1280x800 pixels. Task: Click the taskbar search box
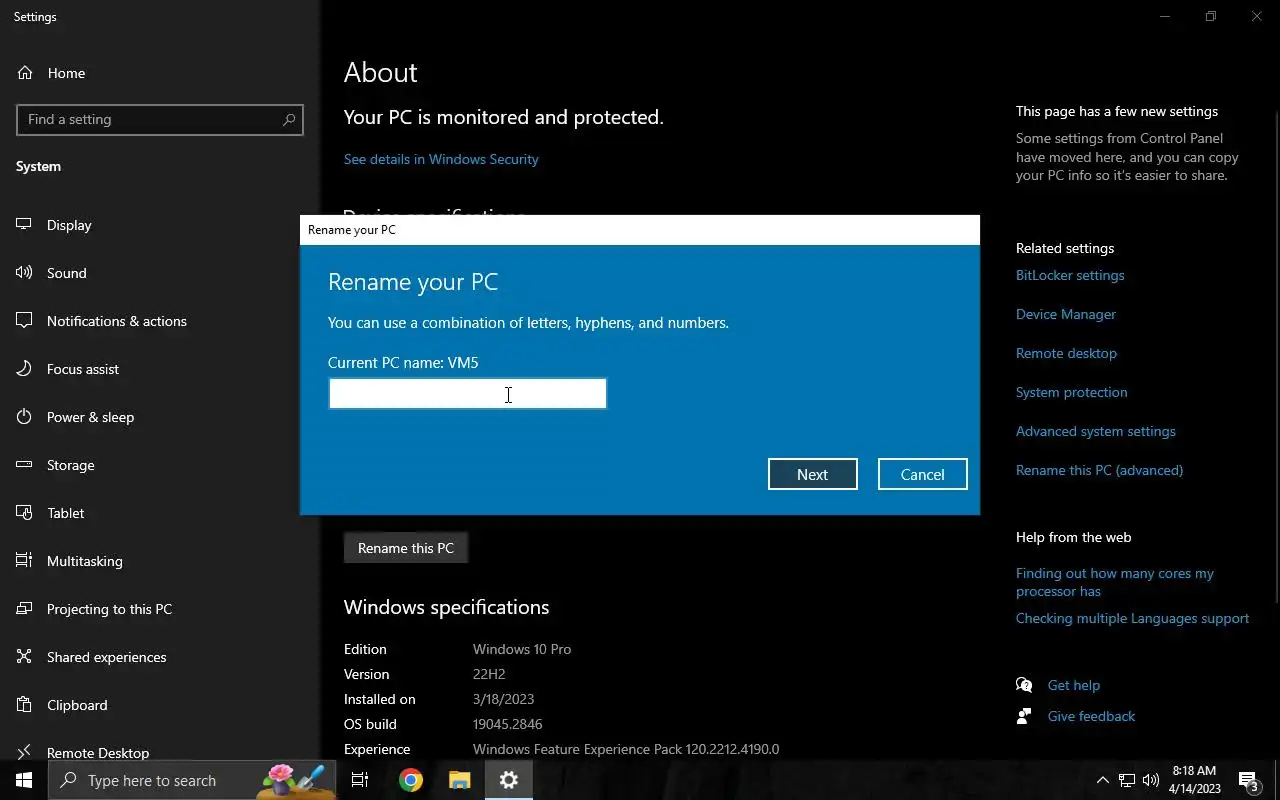pos(192,780)
